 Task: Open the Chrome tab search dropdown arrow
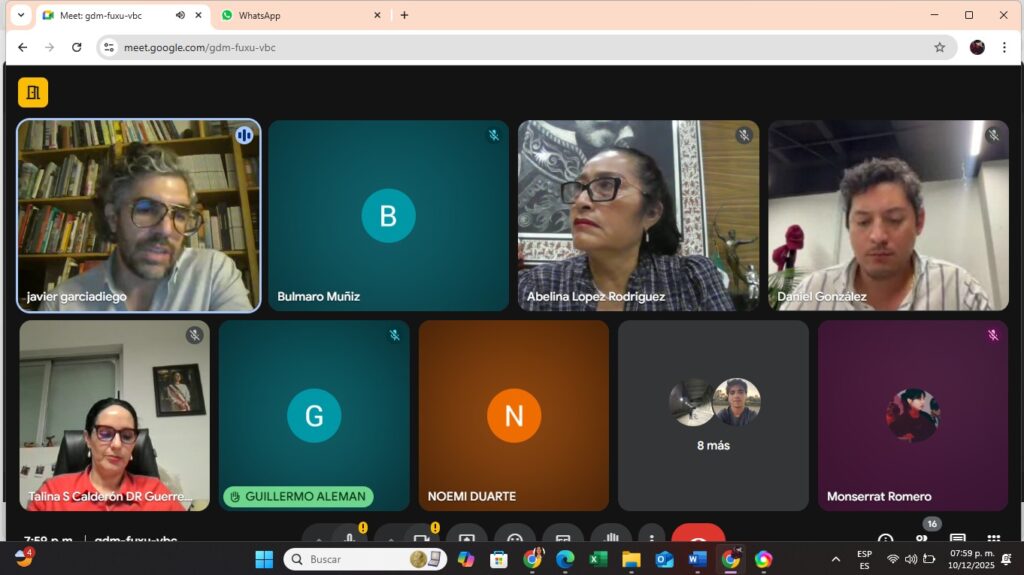click(x=21, y=15)
